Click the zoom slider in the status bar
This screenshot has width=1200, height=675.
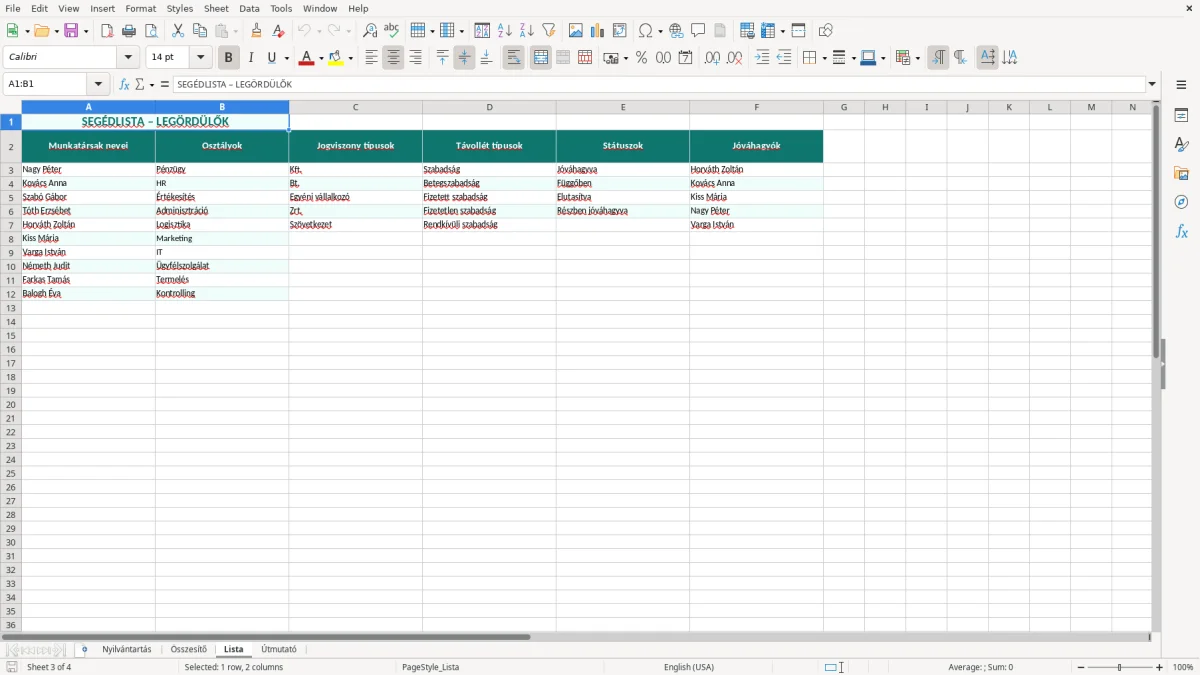(x=1119, y=667)
